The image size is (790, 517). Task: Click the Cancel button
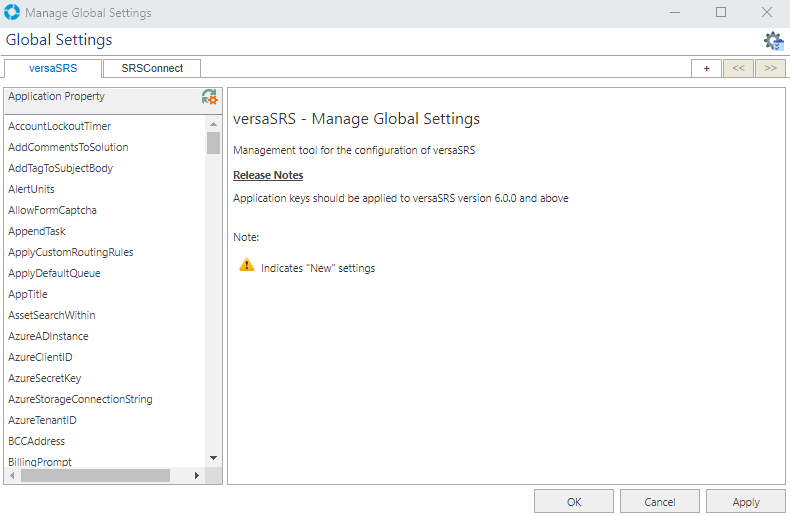click(660, 502)
